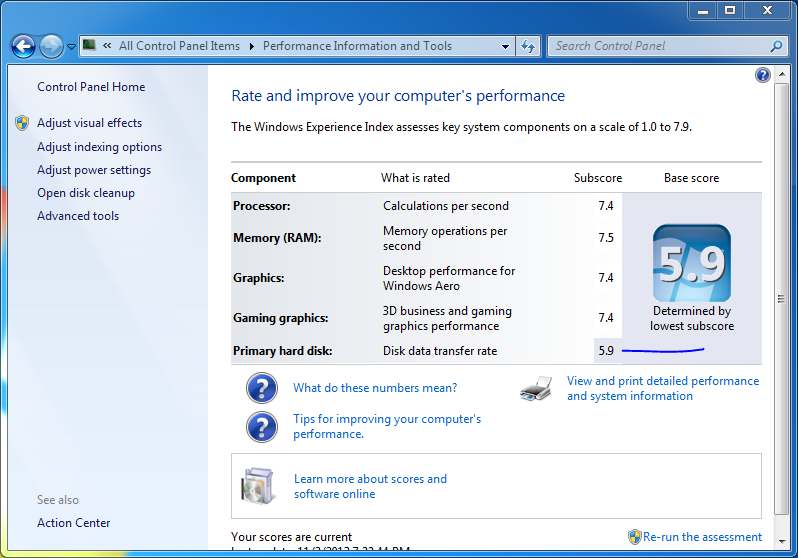Image resolution: width=798 pixels, height=558 pixels.
Task: Open the recent pages dropdown arrow
Action: 71,47
